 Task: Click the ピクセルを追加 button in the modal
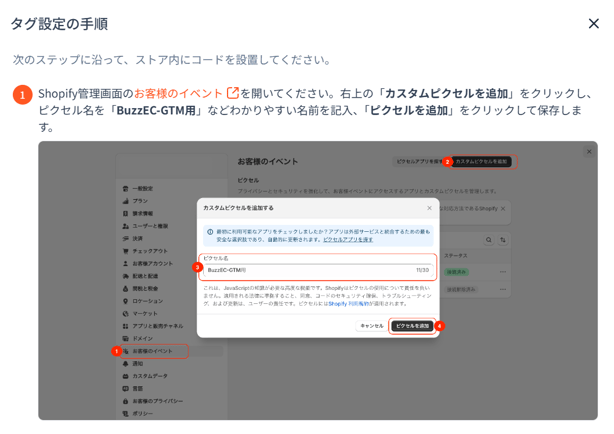click(x=412, y=326)
